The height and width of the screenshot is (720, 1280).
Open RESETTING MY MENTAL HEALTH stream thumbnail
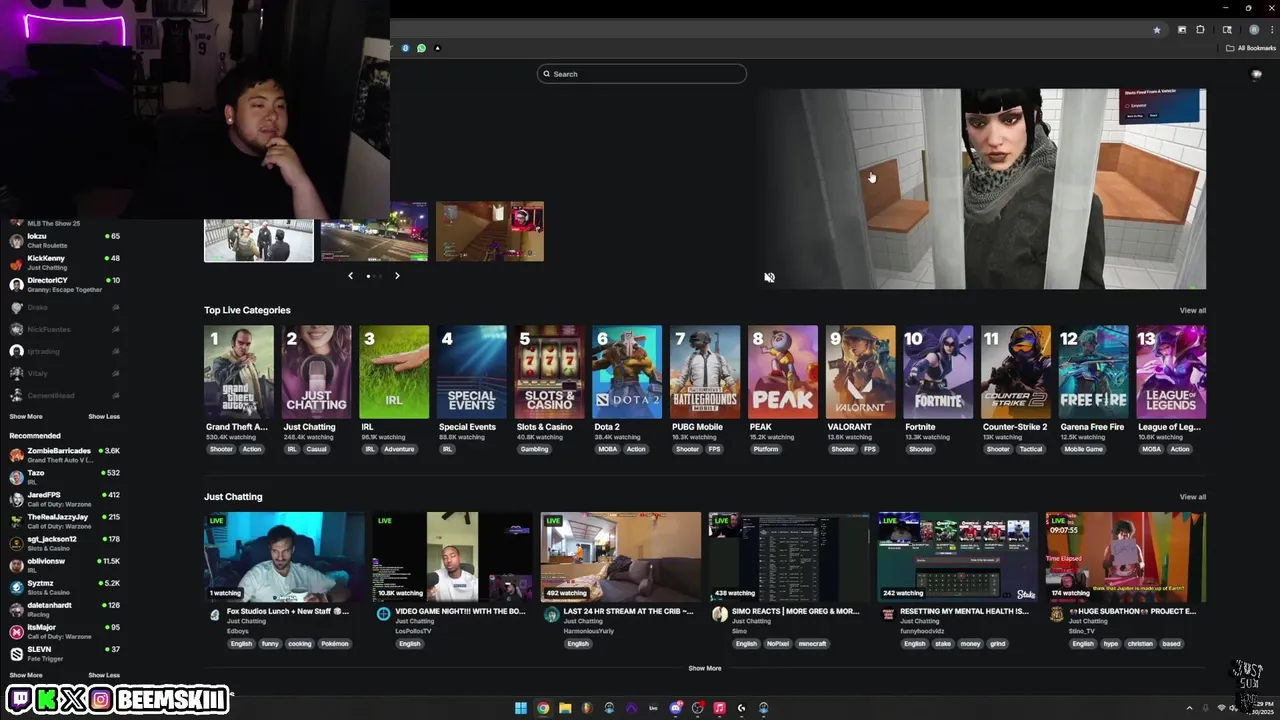957,556
